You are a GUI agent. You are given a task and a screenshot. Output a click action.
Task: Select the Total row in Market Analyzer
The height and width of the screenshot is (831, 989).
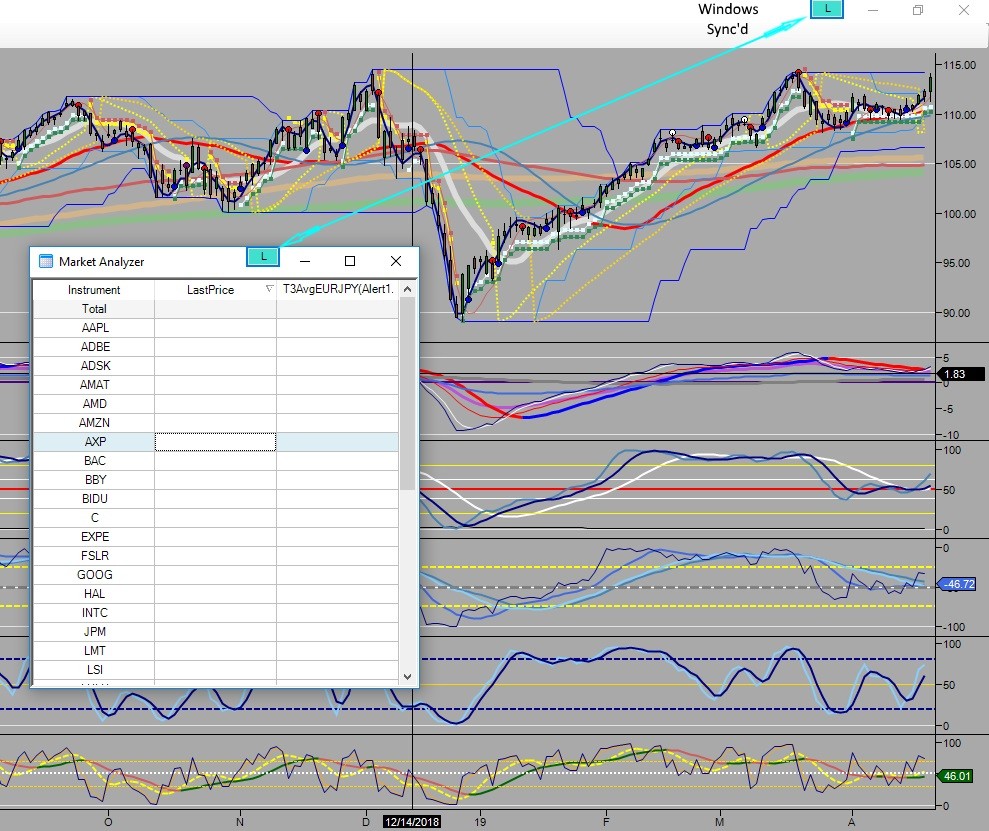coord(94,309)
